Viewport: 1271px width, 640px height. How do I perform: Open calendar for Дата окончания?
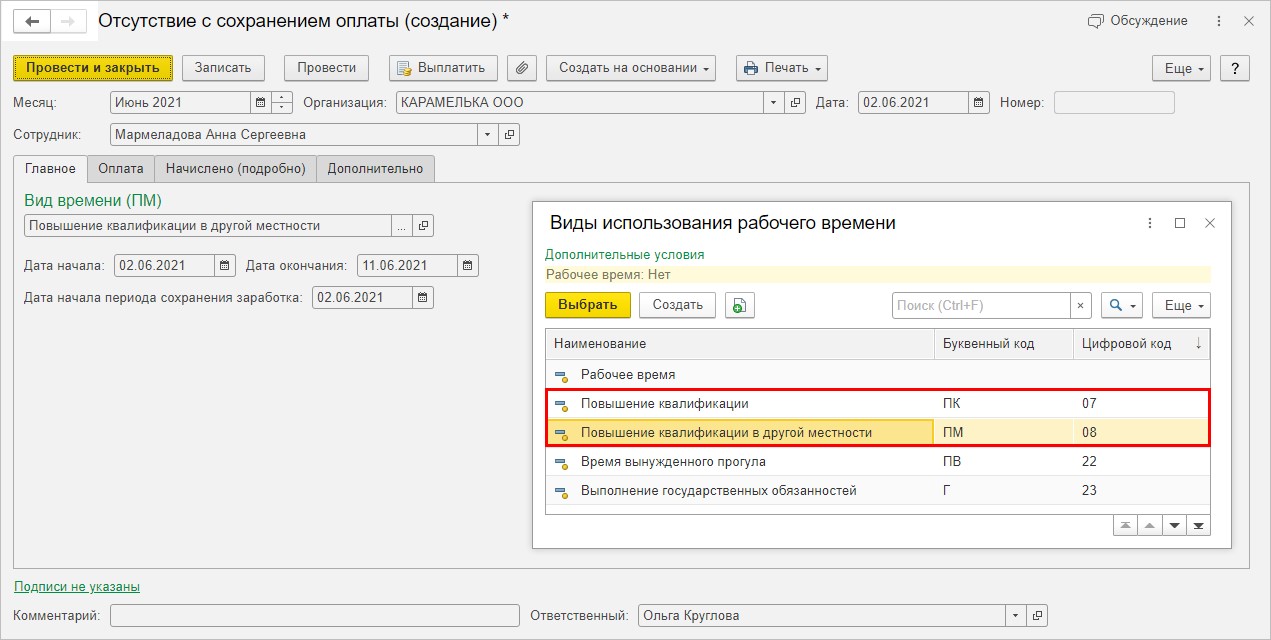coord(467,266)
